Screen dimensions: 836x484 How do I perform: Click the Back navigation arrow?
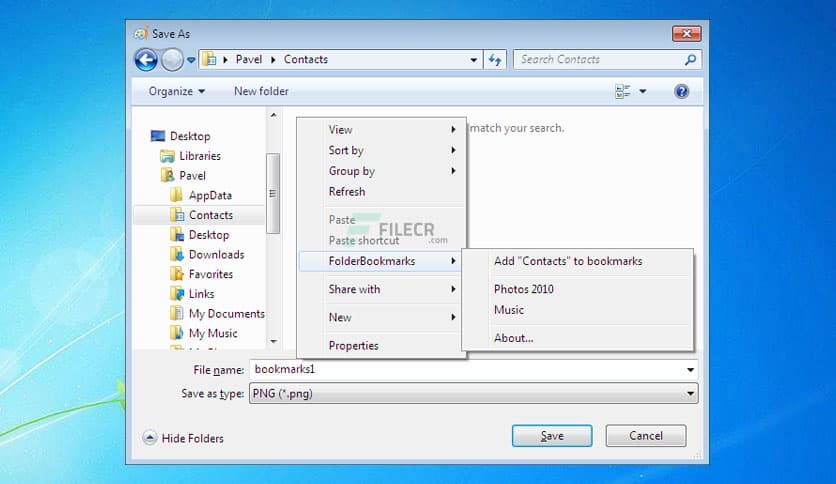click(146, 60)
